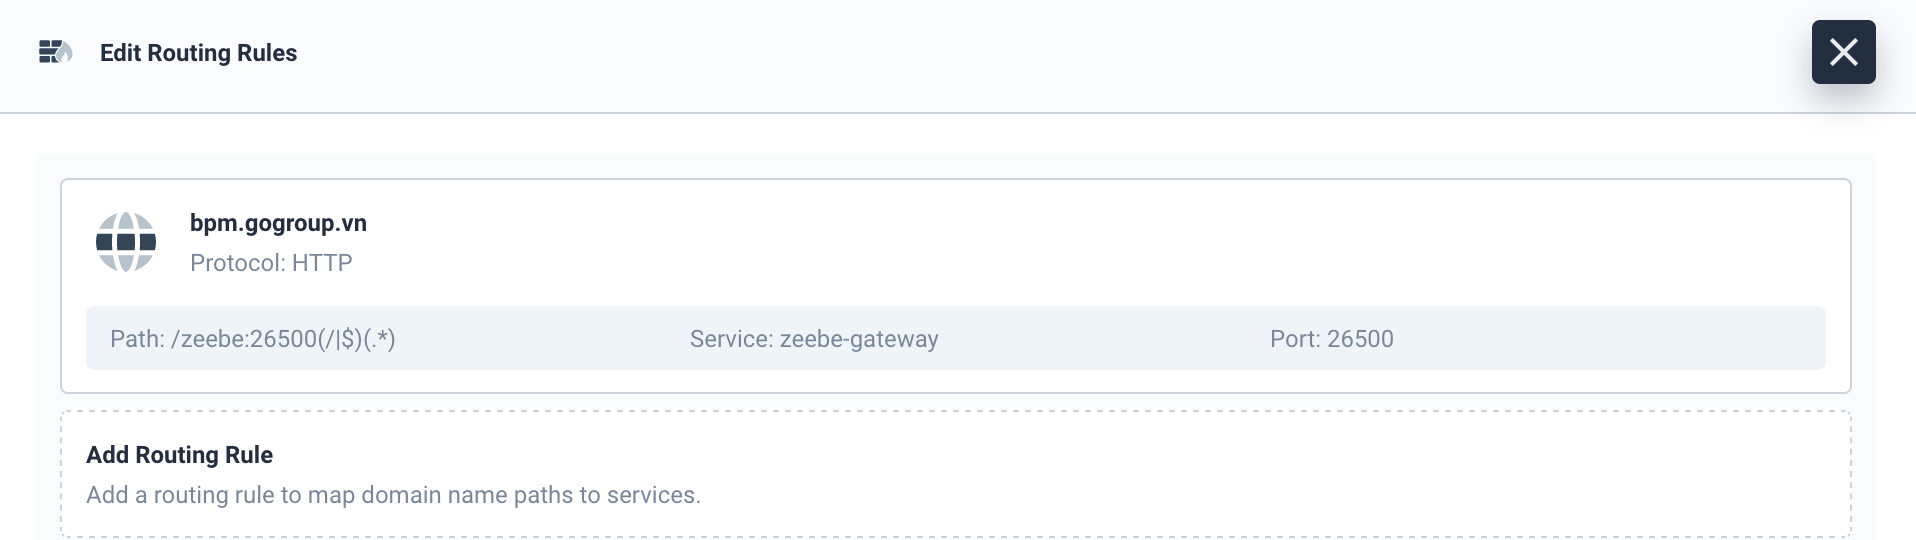Click the zeebe-gateway service name
The width and height of the screenshot is (1916, 540).
[858, 339]
